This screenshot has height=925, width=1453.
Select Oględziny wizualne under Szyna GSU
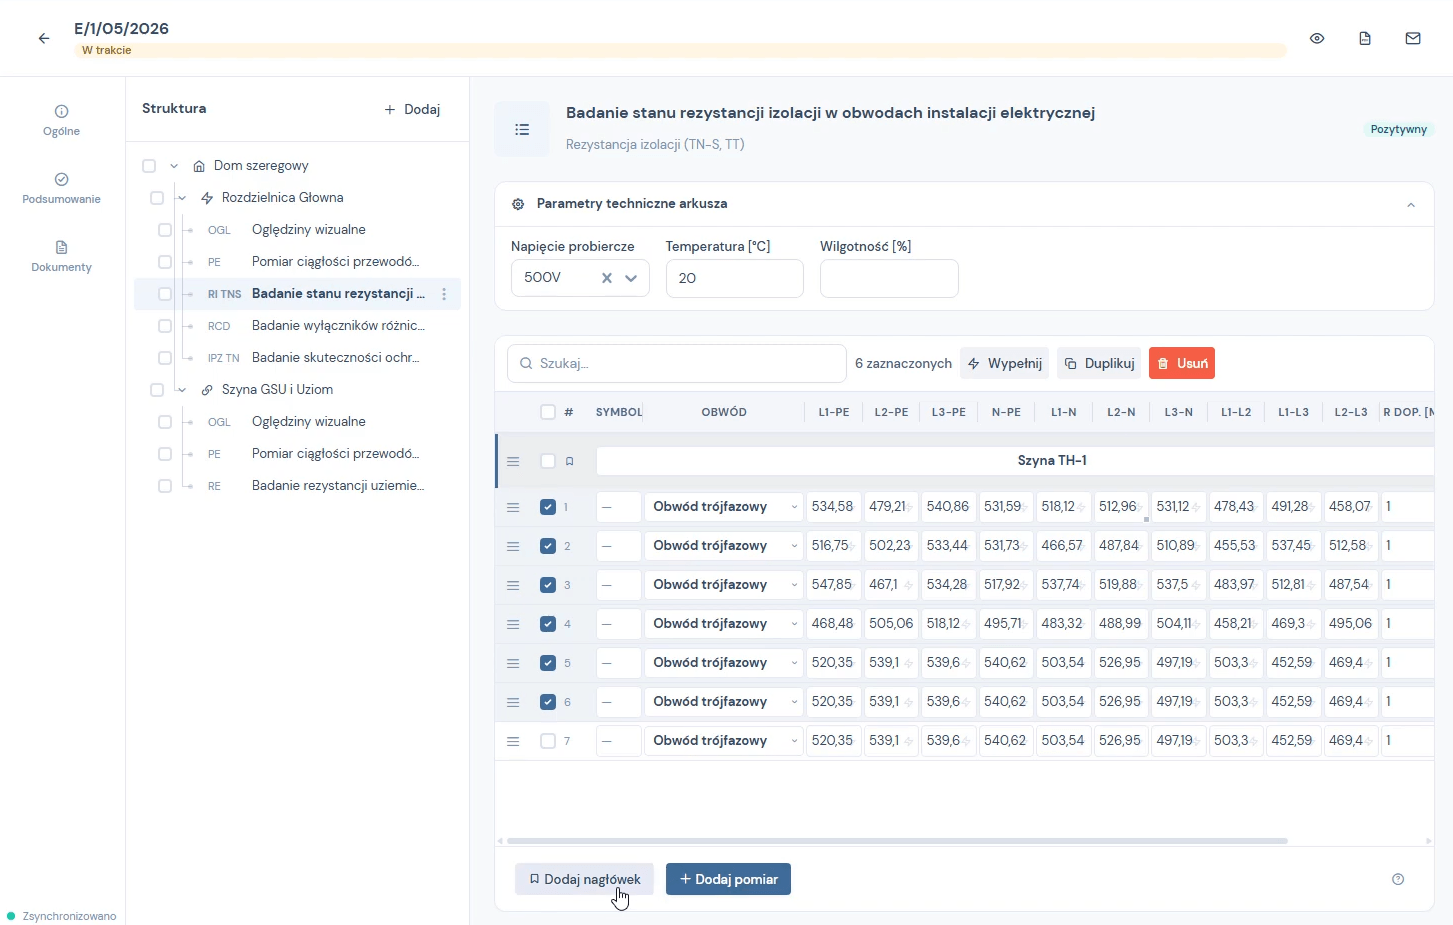pos(308,422)
